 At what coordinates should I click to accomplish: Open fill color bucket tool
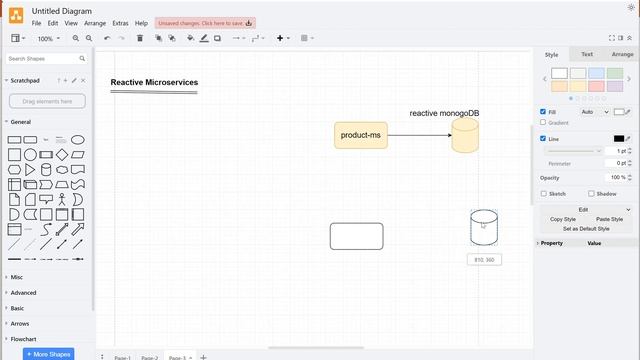click(190, 38)
